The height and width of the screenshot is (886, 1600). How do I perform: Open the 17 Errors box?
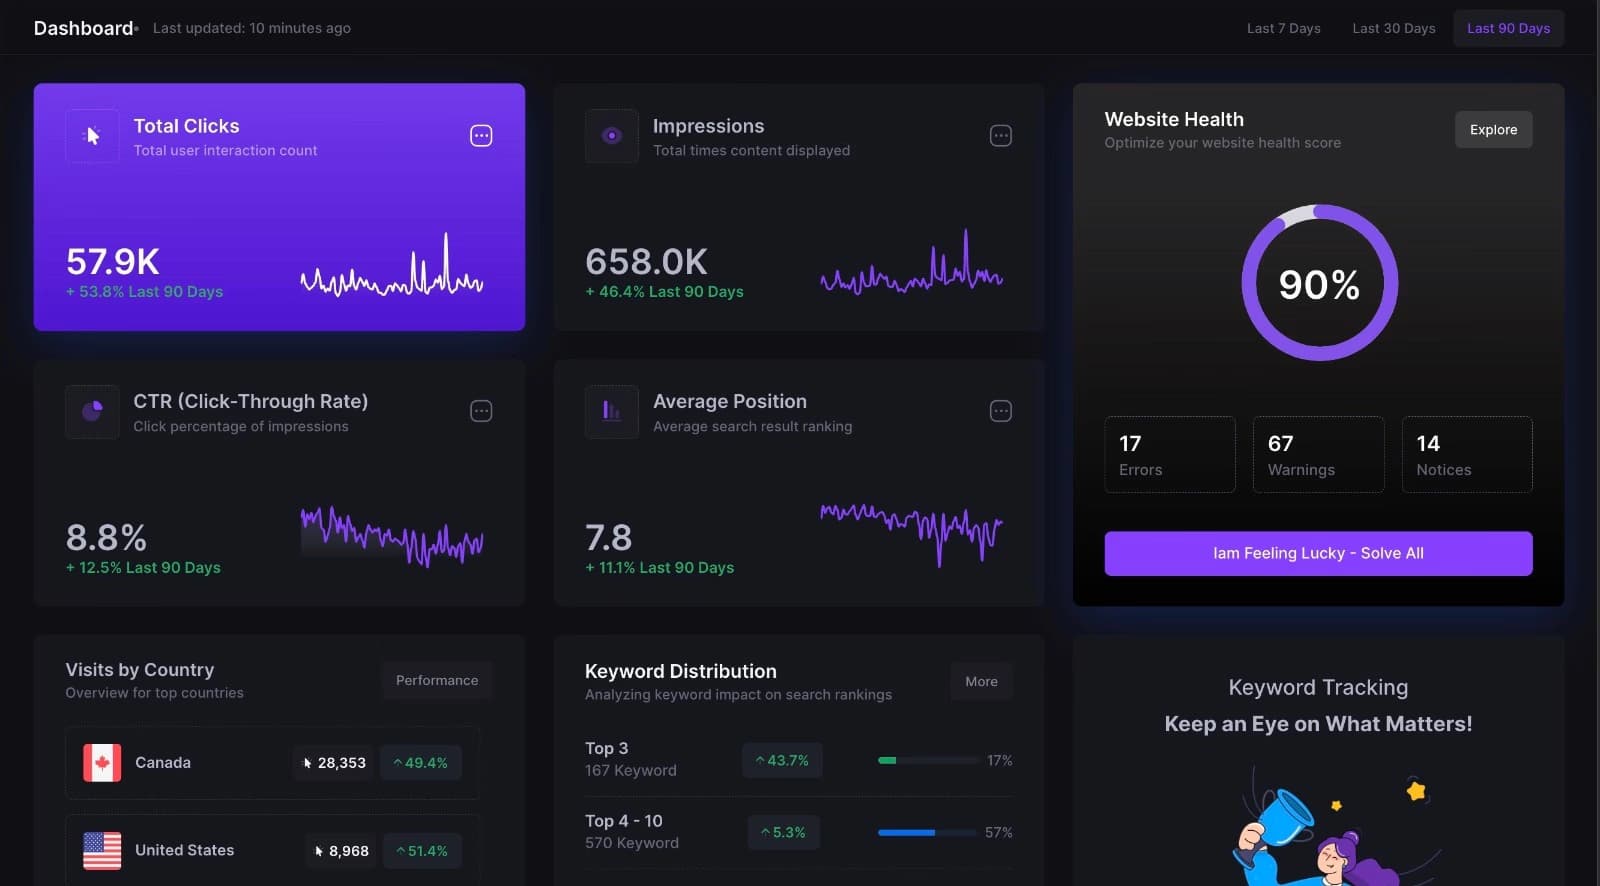1169,455
